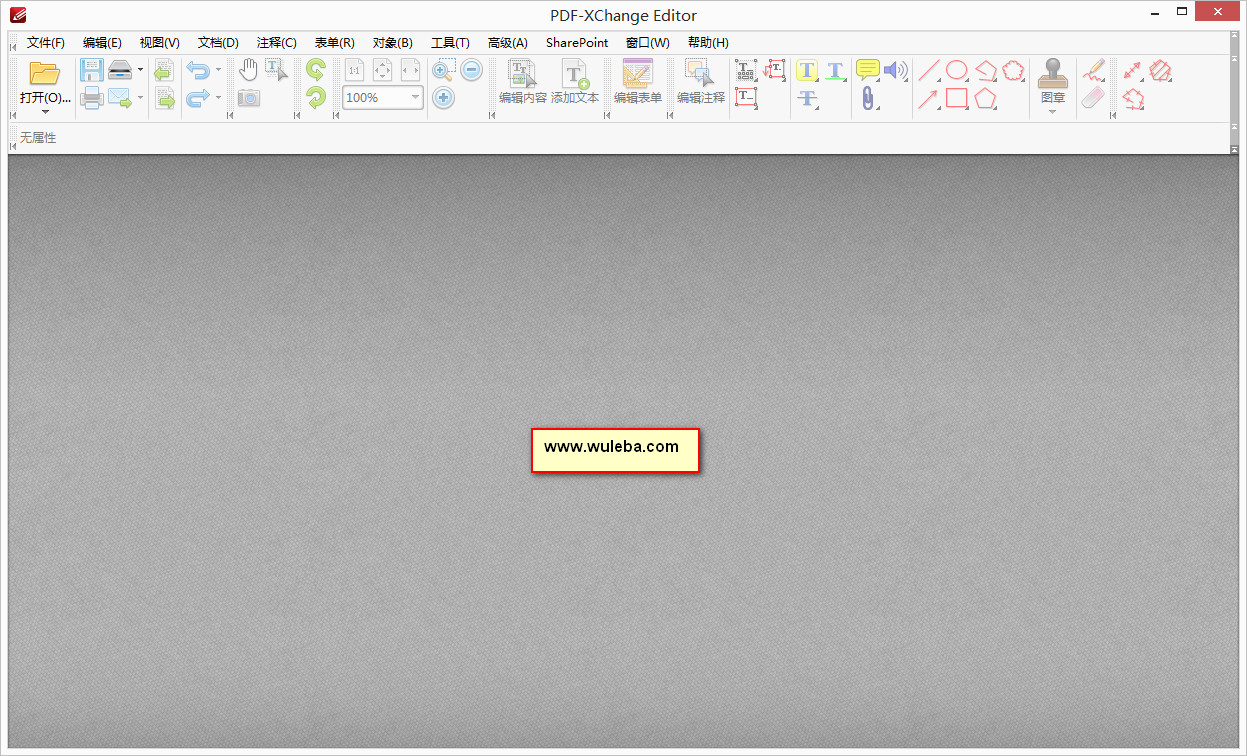Expand the Scanner options dropdown arrow
Viewport: 1247px width, 756px height.
(140, 70)
